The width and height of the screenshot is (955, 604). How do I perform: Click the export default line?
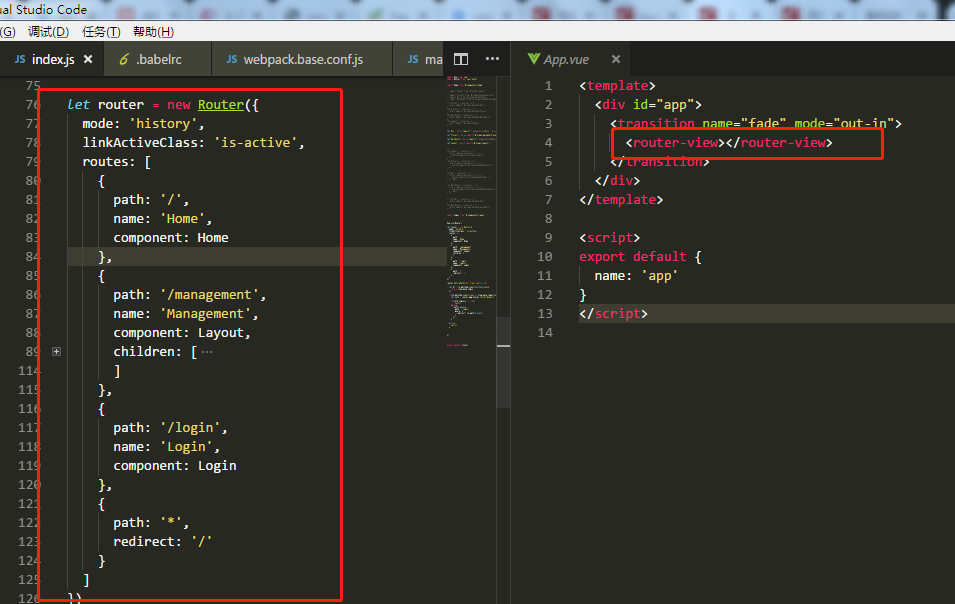coord(640,256)
